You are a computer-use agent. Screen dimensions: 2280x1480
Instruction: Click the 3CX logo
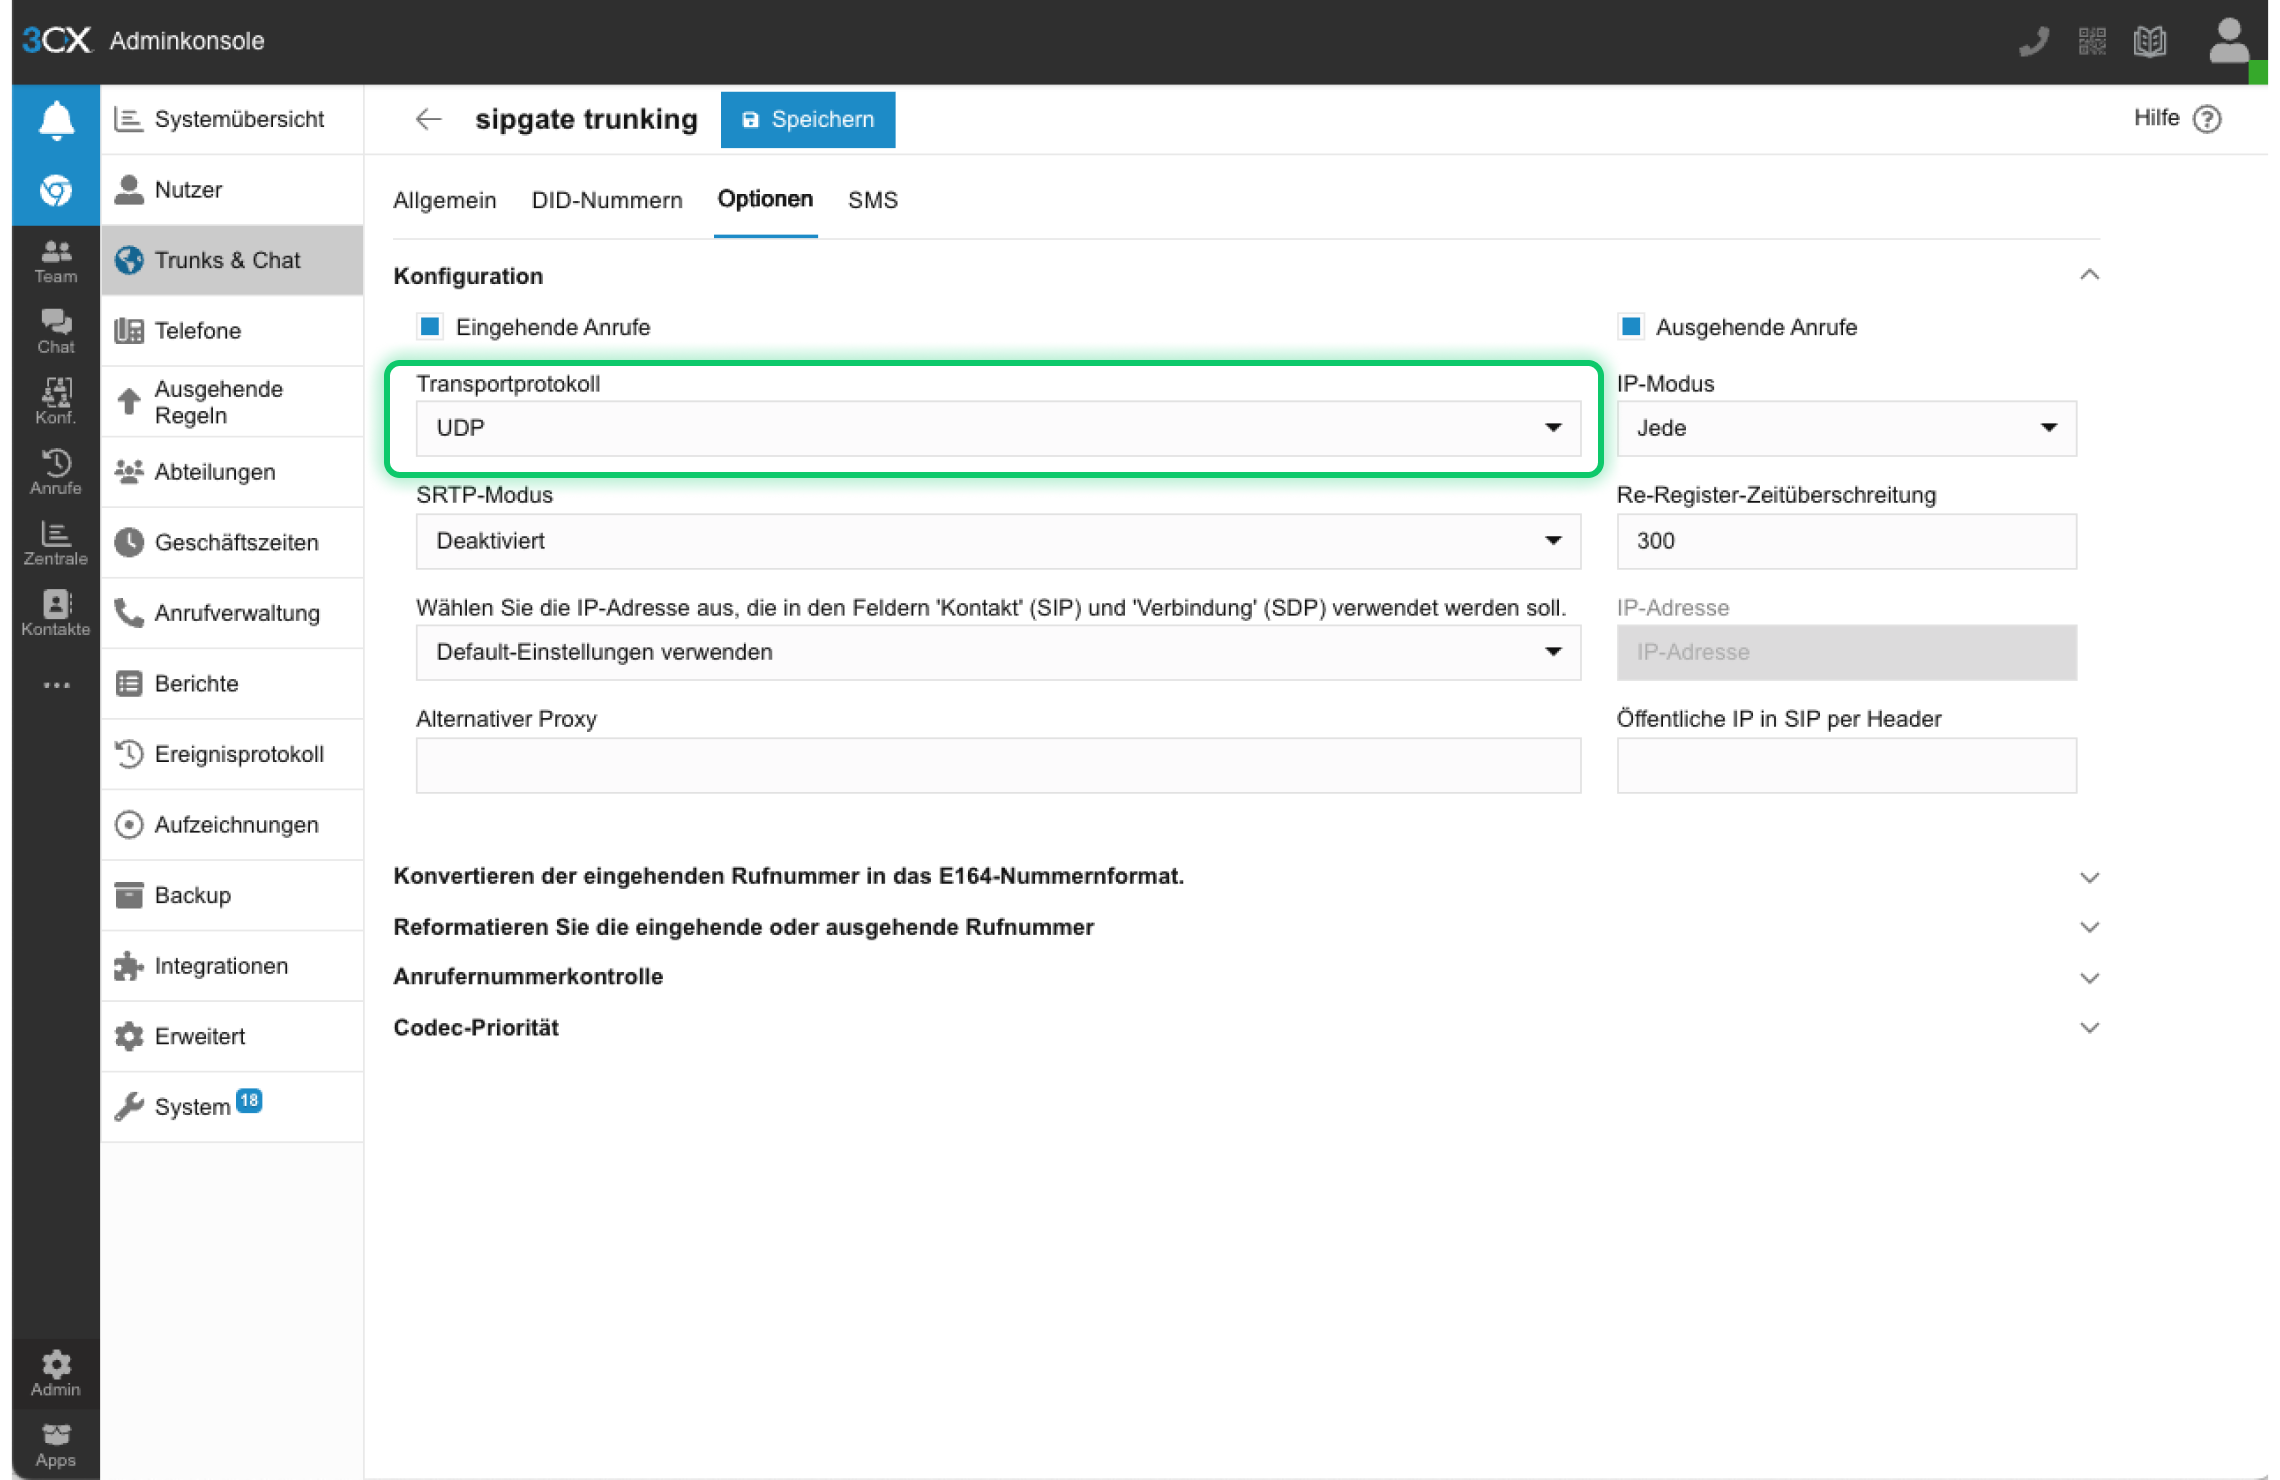tap(56, 40)
